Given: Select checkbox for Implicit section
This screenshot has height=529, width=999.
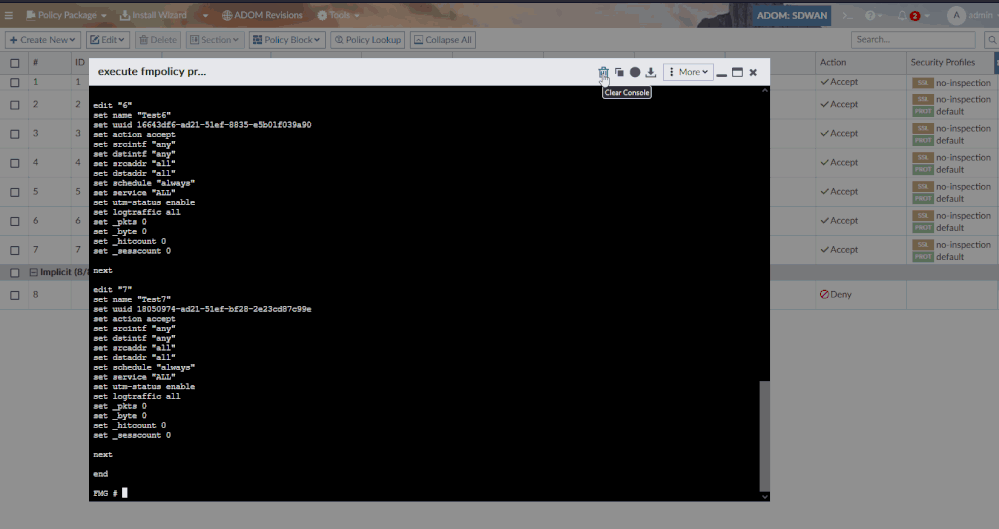Looking at the screenshot, I should (x=15, y=272).
